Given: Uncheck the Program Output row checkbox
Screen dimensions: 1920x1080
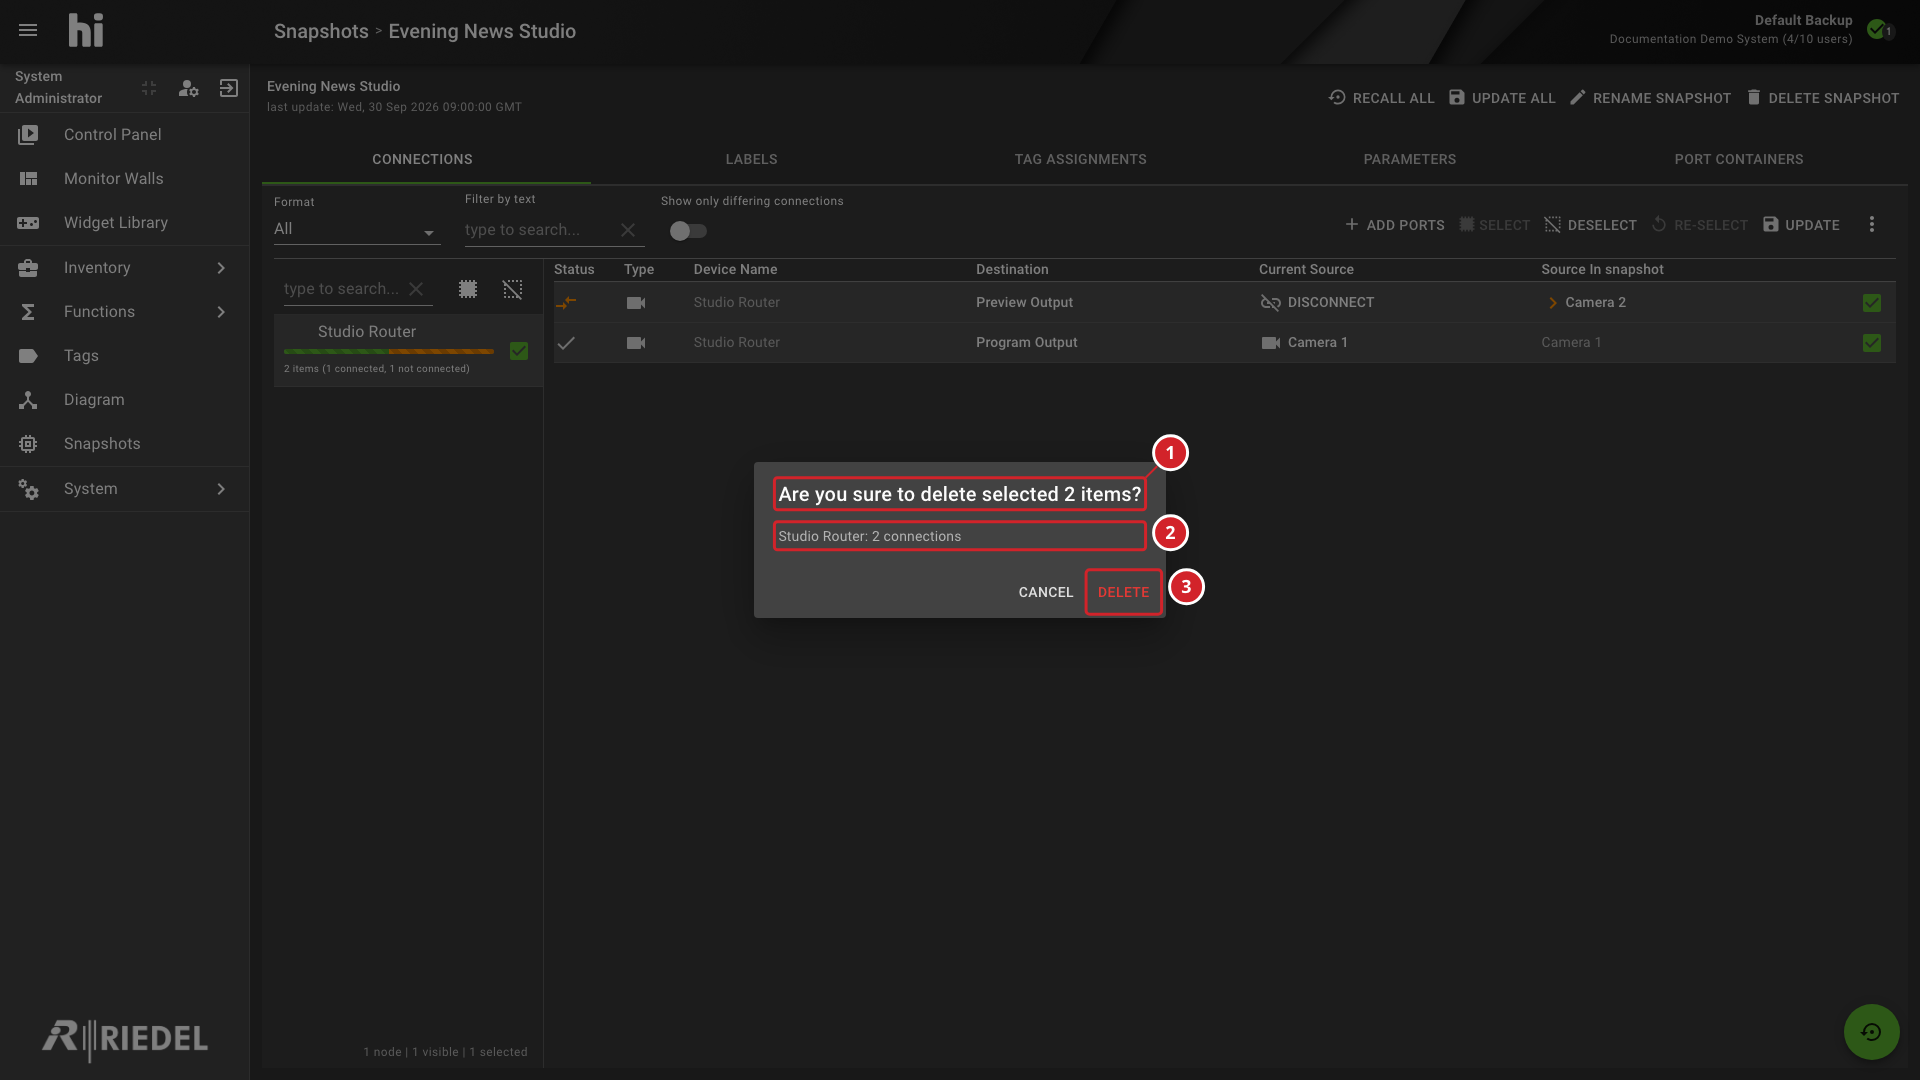Looking at the screenshot, I should coord(1872,342).
